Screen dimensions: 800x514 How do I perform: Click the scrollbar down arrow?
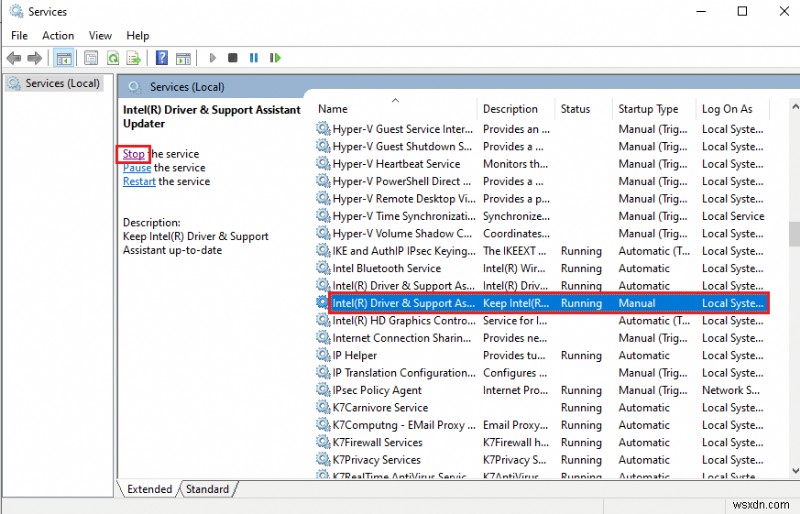click(x=794, y=471)
